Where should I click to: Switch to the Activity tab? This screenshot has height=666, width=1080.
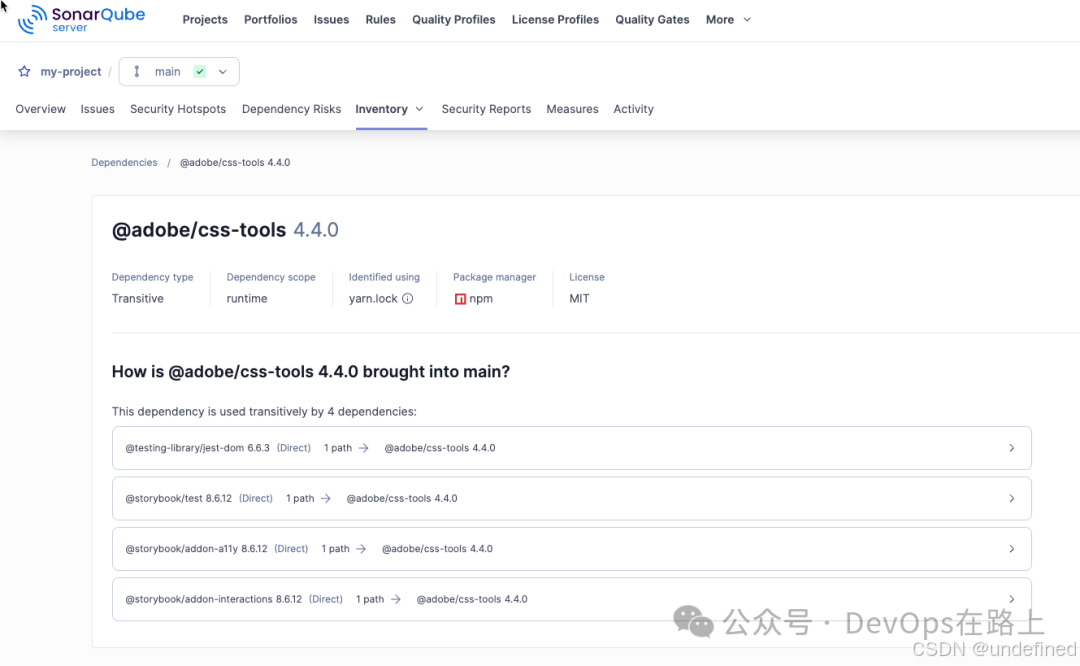pyautogui.click(x=634, y=109)
